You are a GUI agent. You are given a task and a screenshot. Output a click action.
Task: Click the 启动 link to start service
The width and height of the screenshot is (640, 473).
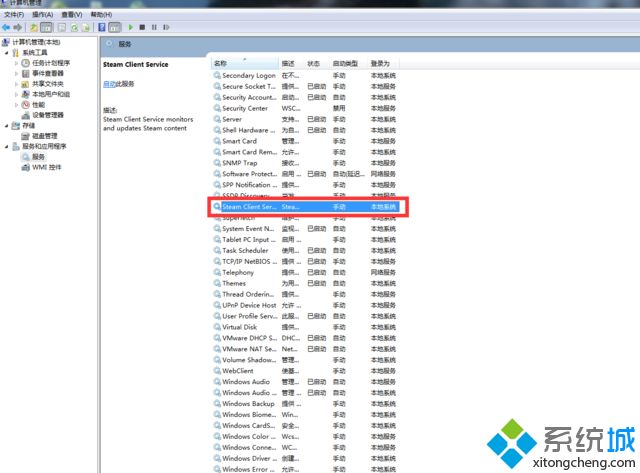[109, 84]
